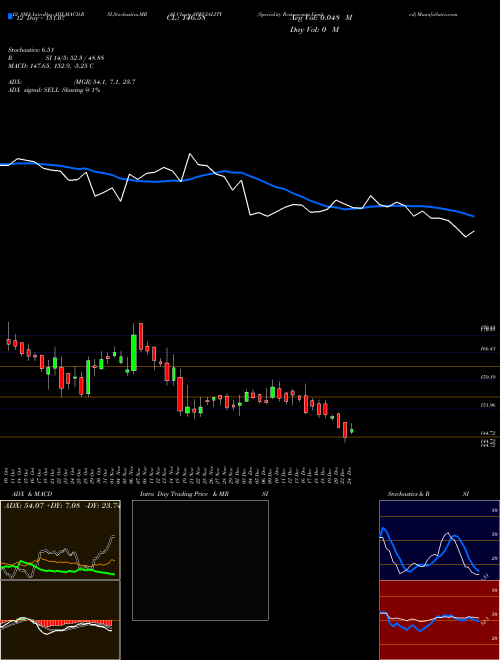The width and height of the screenshot is (500, 660).
Task: Click the 151.96 price axis label
Action: click(x=487, y=405)
